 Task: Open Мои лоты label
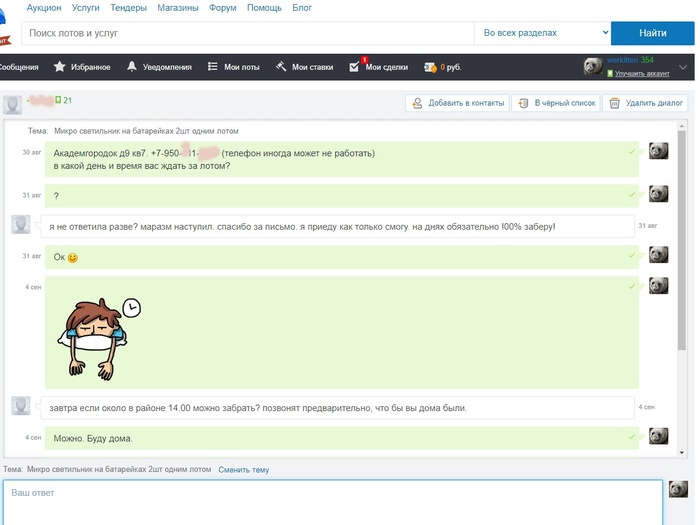[x=242, y=67]
